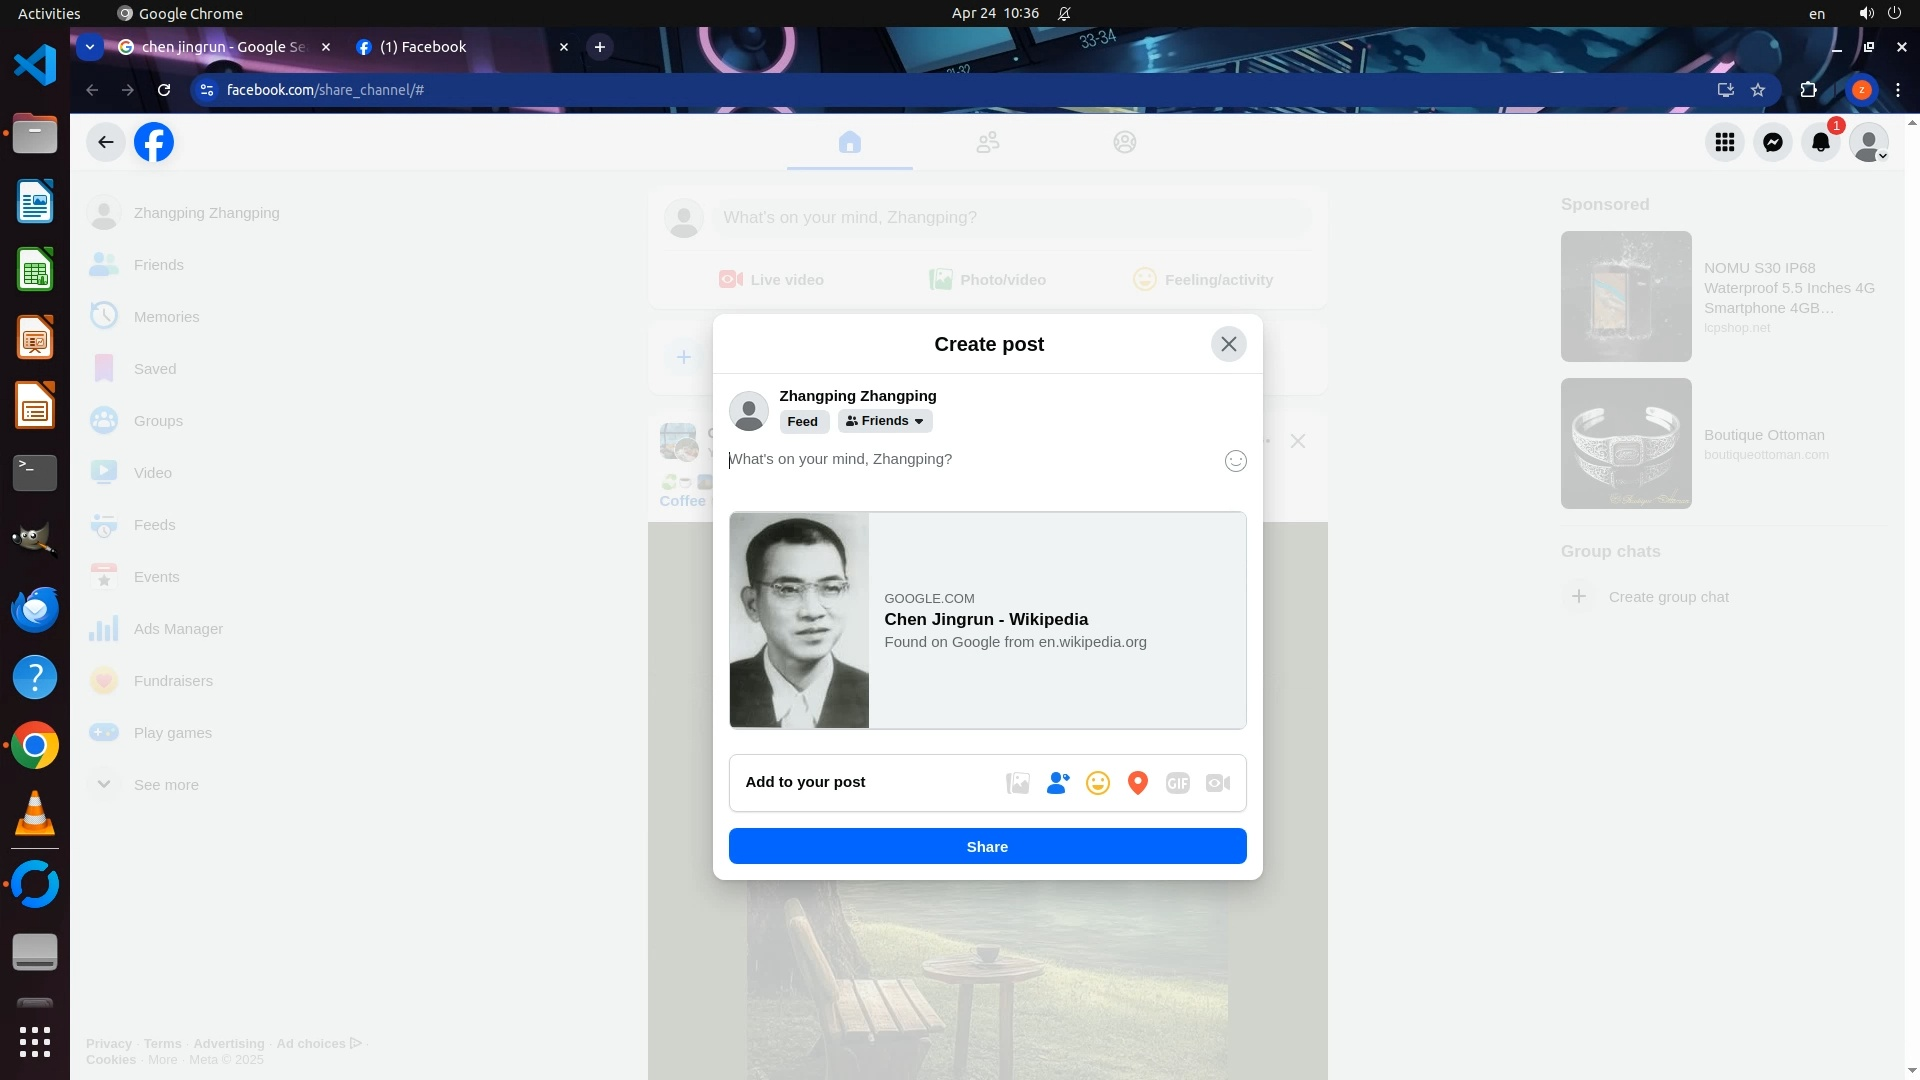Expand the Friends audience dropdown
Viewport: 1920px width, 1080px height.
point(885,421)
